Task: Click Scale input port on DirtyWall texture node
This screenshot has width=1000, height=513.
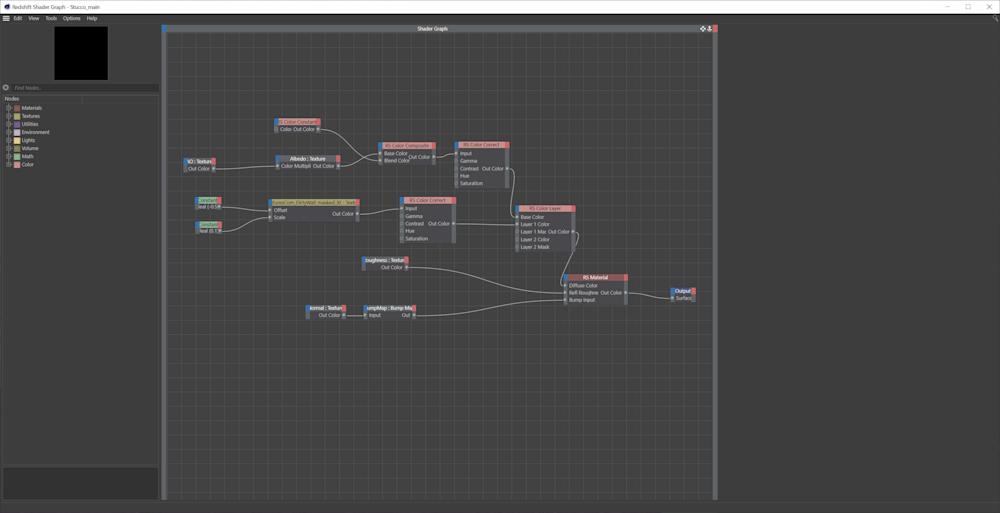Action: click(270, 218)
